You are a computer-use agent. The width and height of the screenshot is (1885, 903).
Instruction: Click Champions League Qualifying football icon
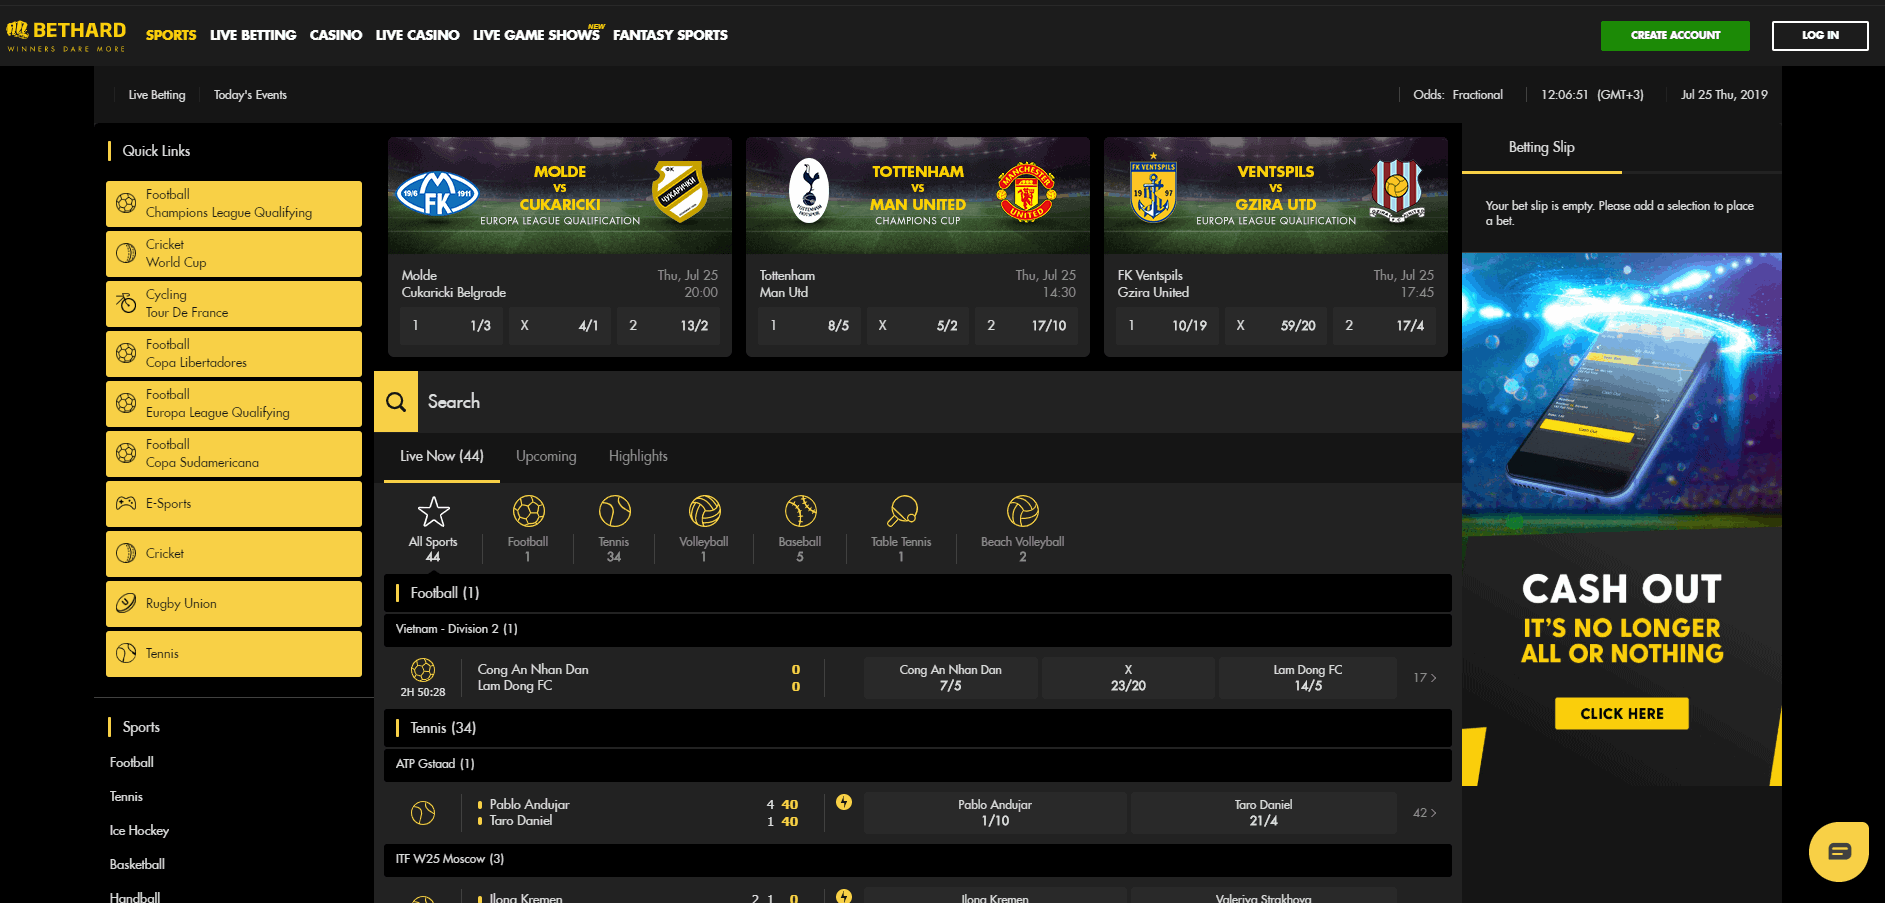click(x=126, y=203)
